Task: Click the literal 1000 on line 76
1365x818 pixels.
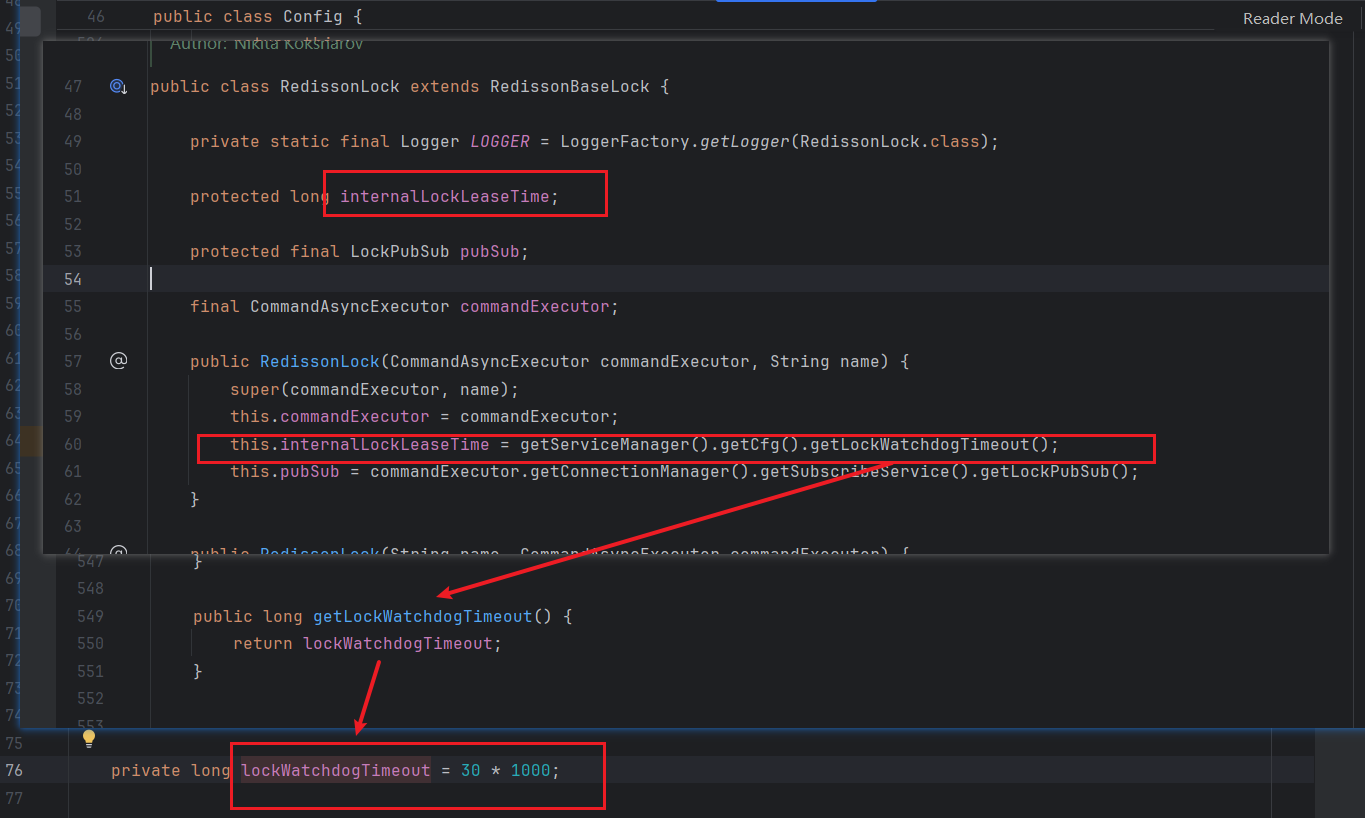Action: (x=530, y=770)
